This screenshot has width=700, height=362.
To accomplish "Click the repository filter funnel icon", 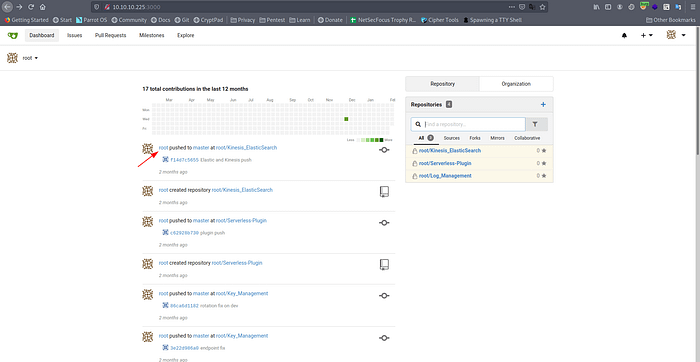I will (x=537, y=124).
